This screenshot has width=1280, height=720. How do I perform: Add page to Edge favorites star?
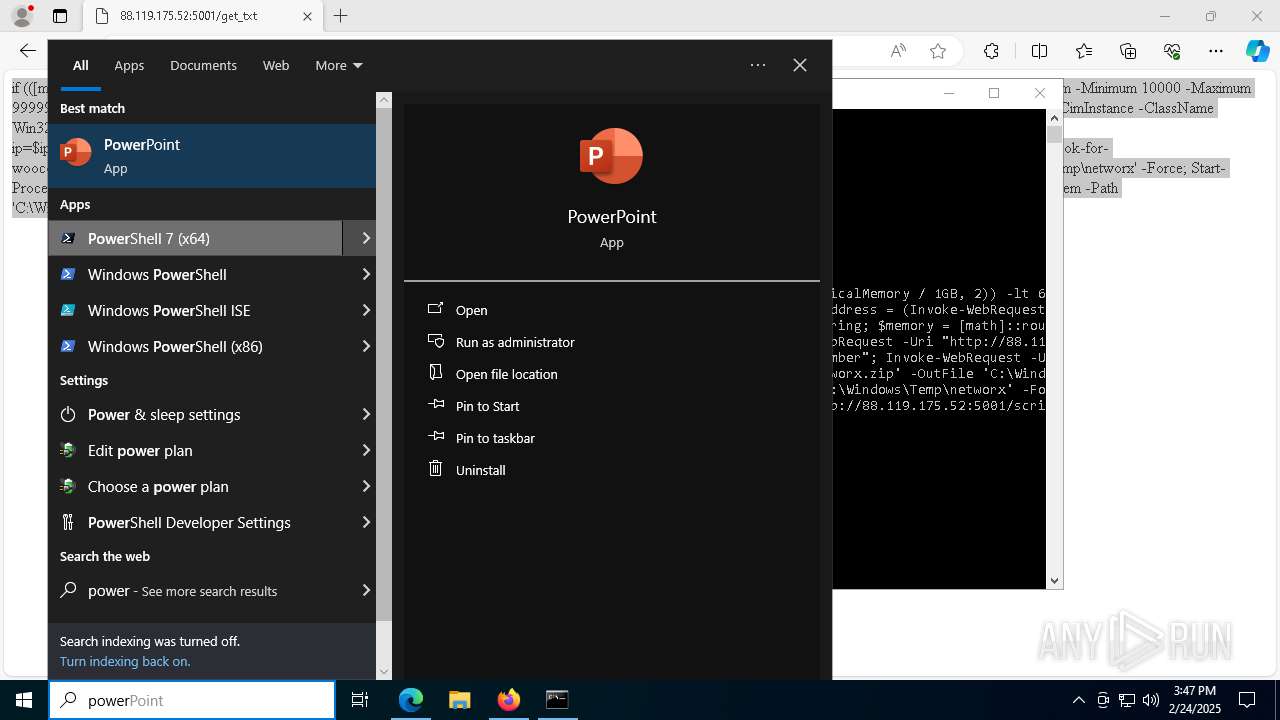[x=938, y=51]
